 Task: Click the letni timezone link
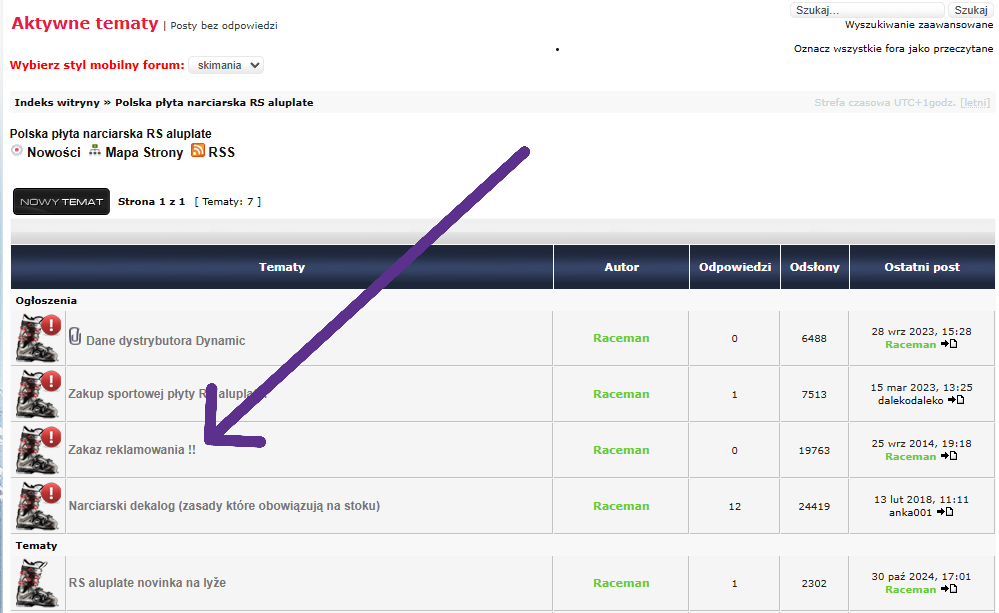[x=974, y=103]
